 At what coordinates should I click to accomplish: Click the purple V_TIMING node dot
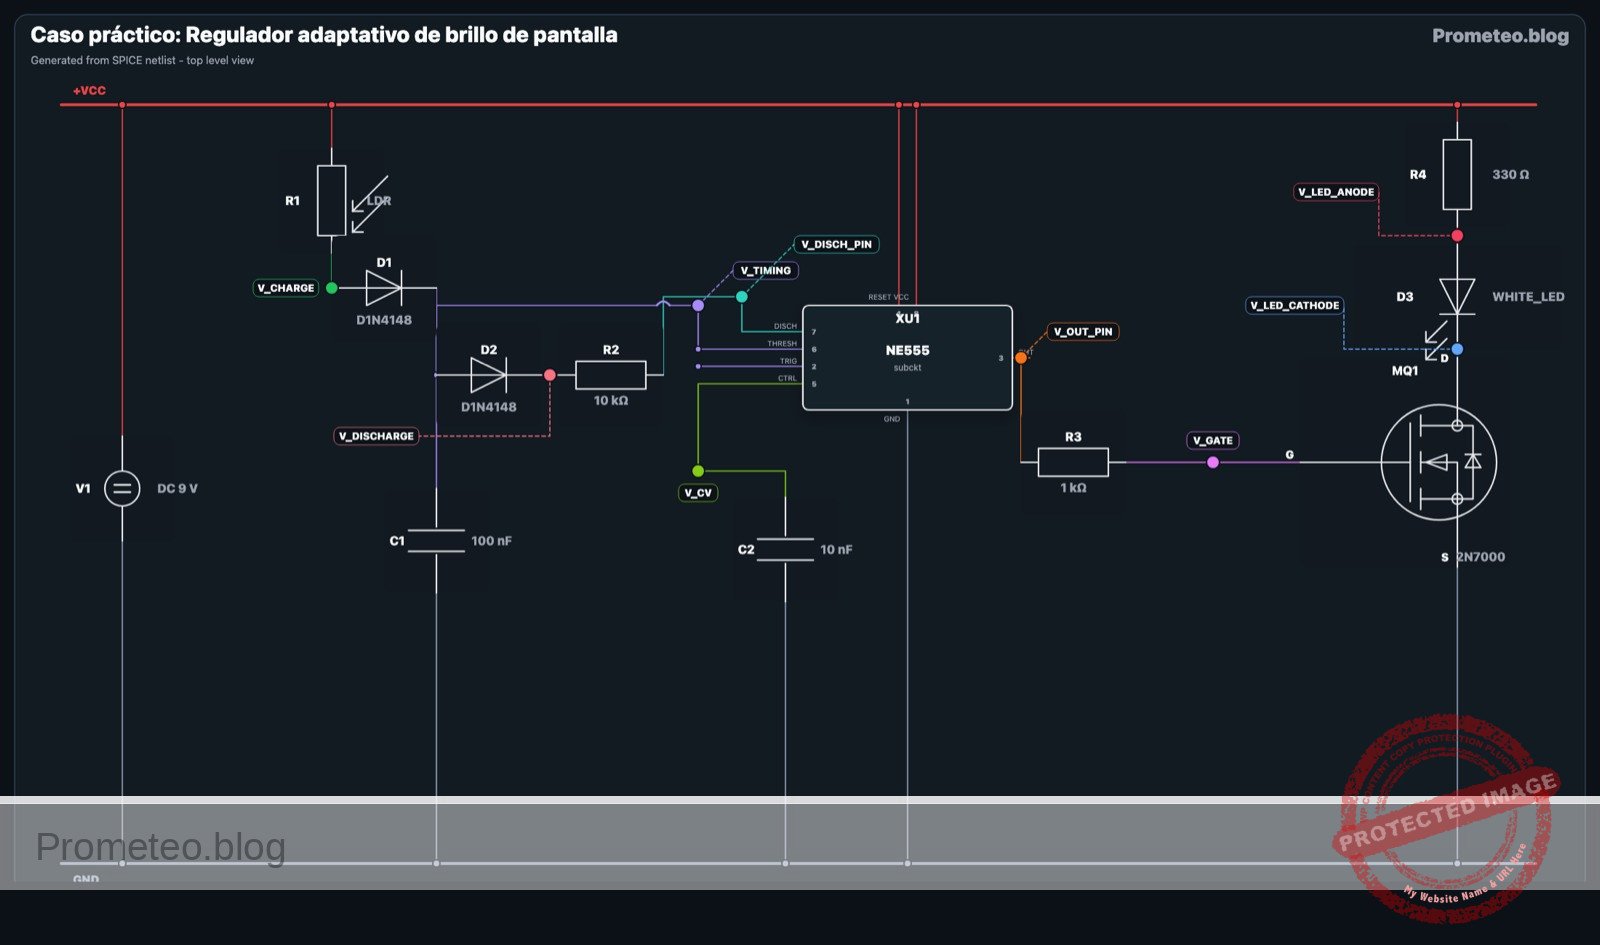[x=698, y=305]
